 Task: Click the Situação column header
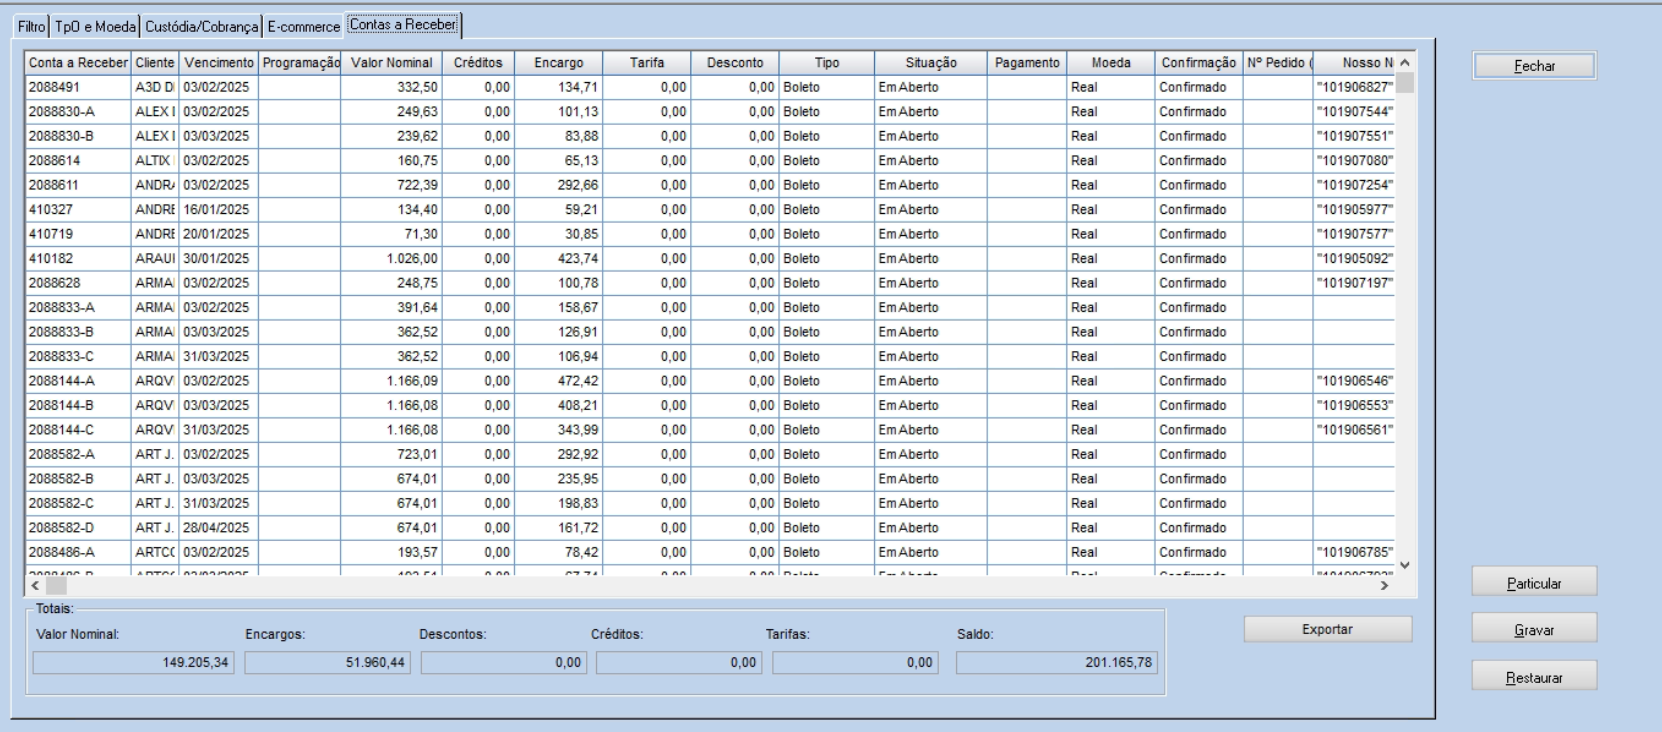pyautogui.click(x=931, y=63)
